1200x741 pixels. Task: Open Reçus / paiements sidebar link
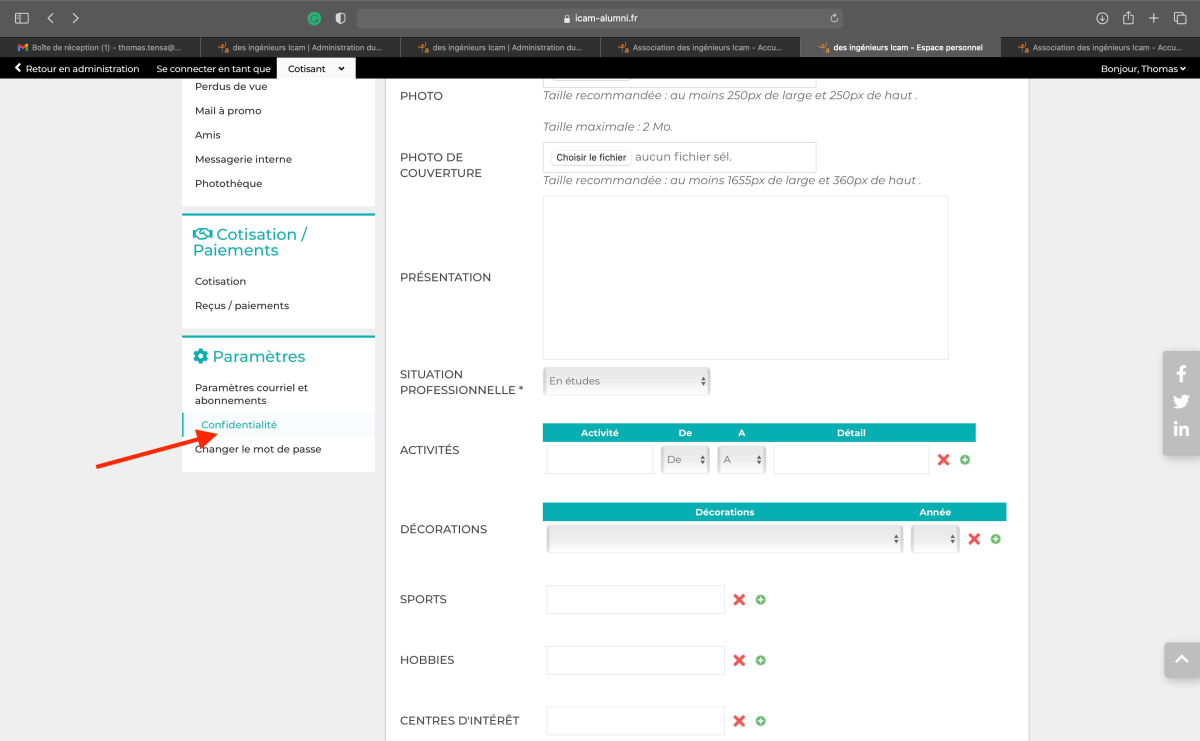pyautogui.click(x=242, y=306)
